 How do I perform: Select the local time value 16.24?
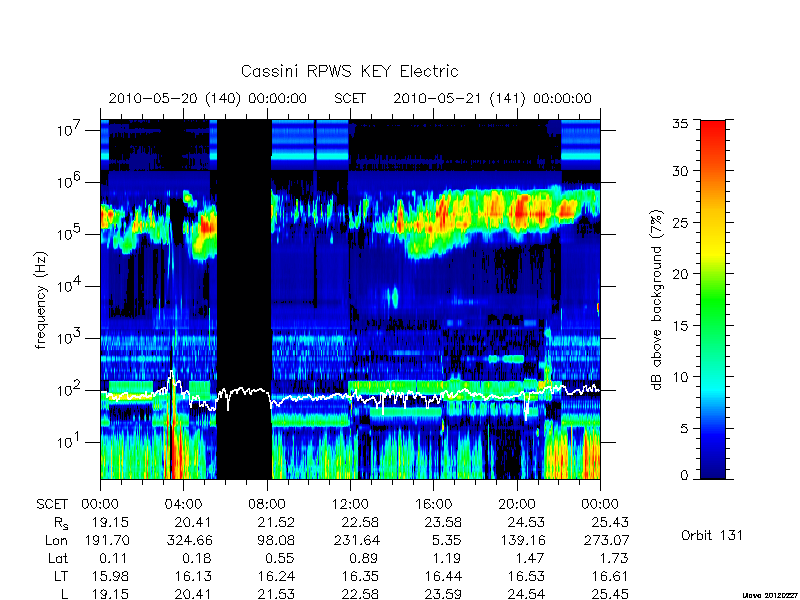[x=276, y=577]
